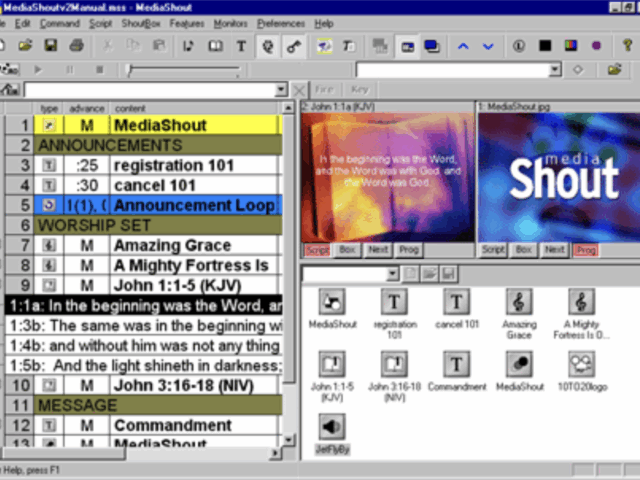
Task: Click the Amazing Grace song icon in ShoutBox
Action: 518,301
